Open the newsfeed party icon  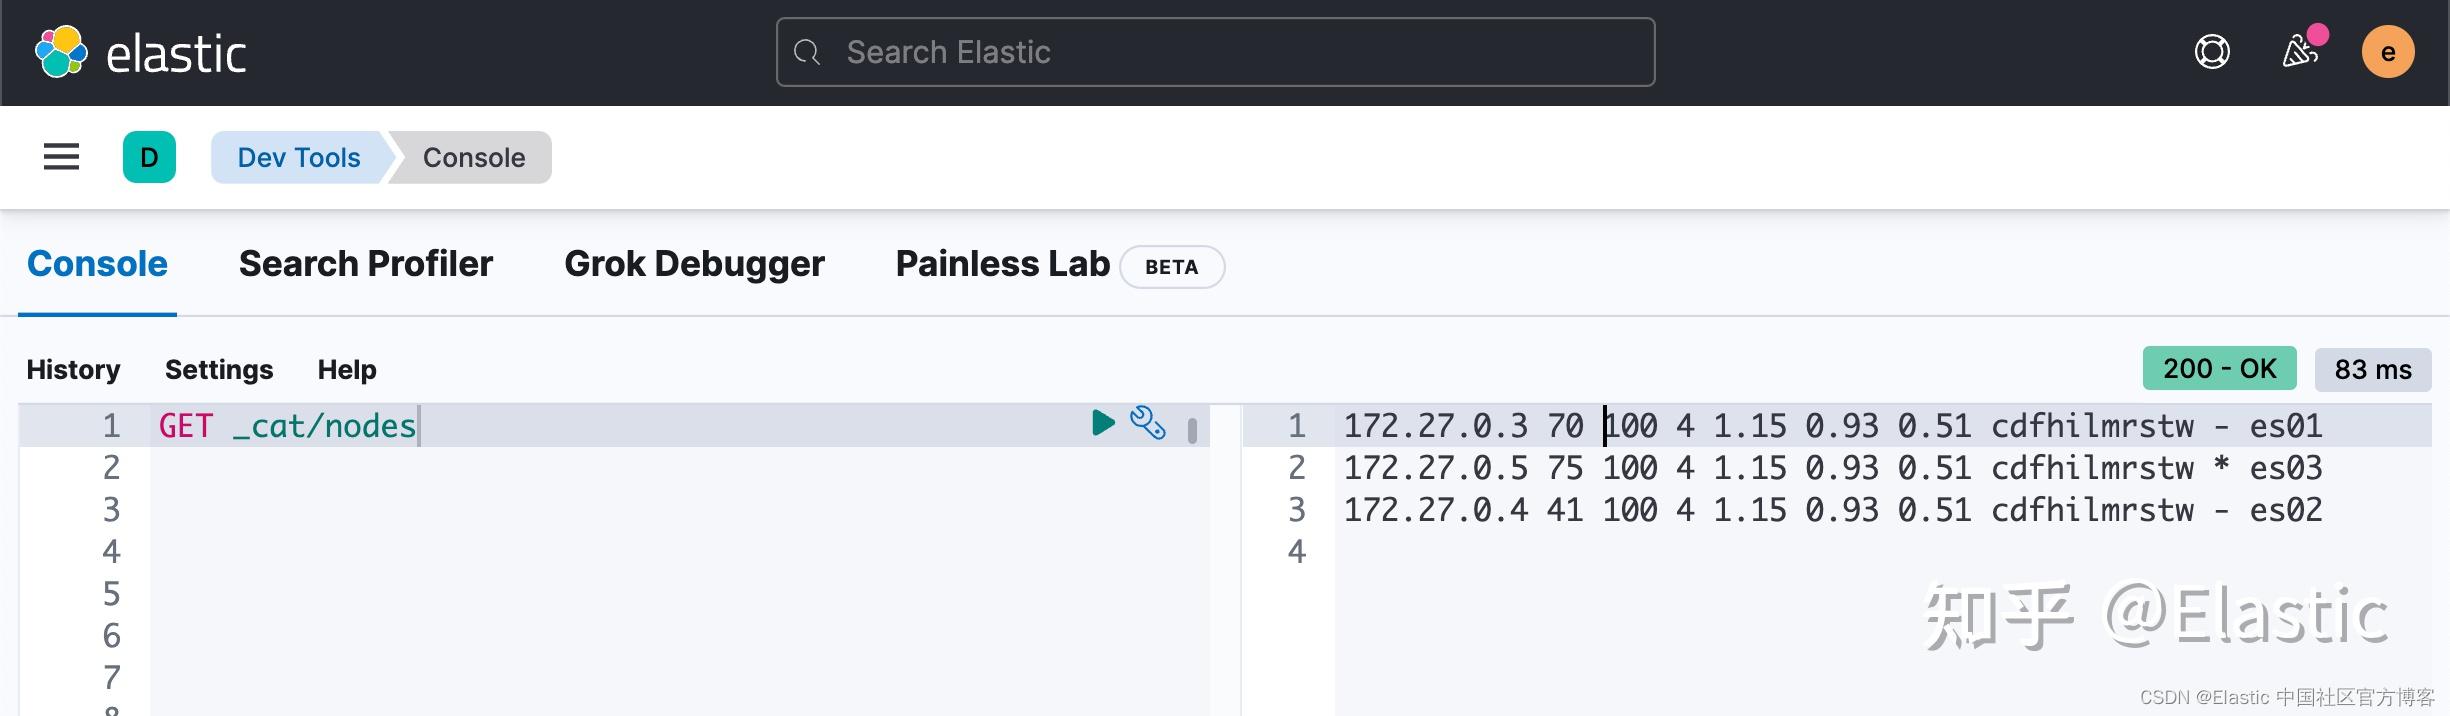[2300, 52]
